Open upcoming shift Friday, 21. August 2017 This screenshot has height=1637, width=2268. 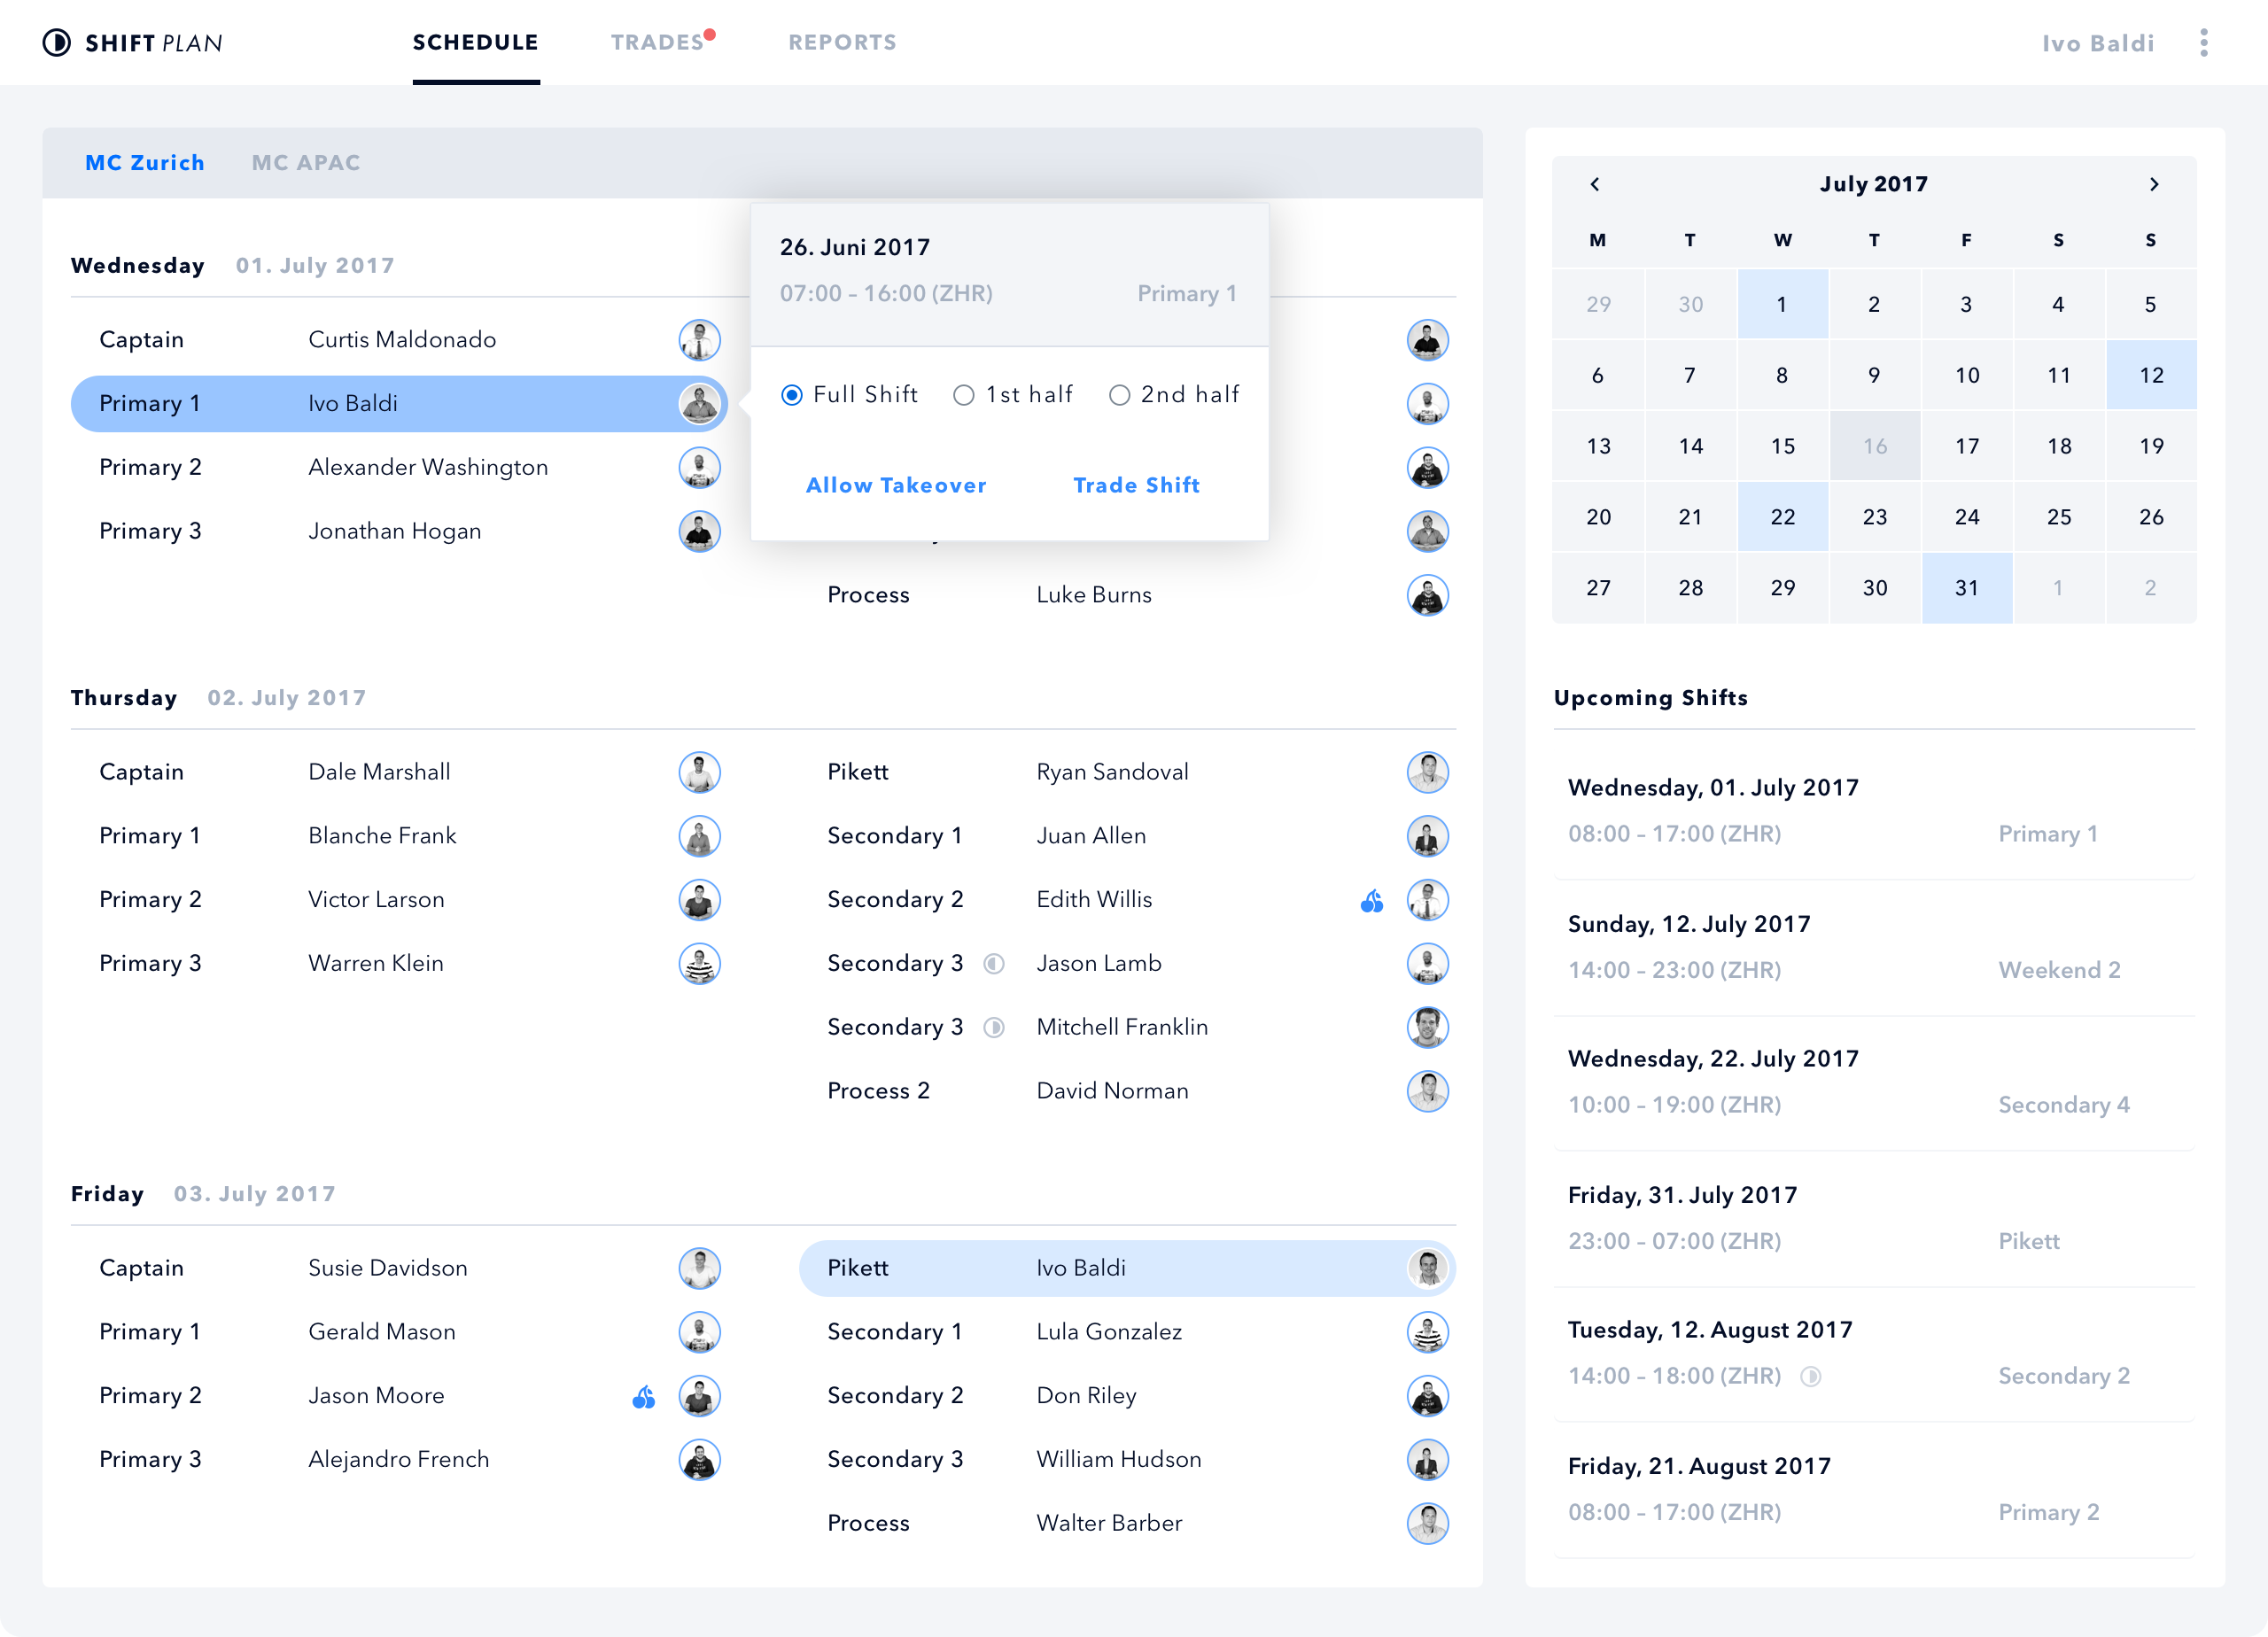tap(1874, 1490)
